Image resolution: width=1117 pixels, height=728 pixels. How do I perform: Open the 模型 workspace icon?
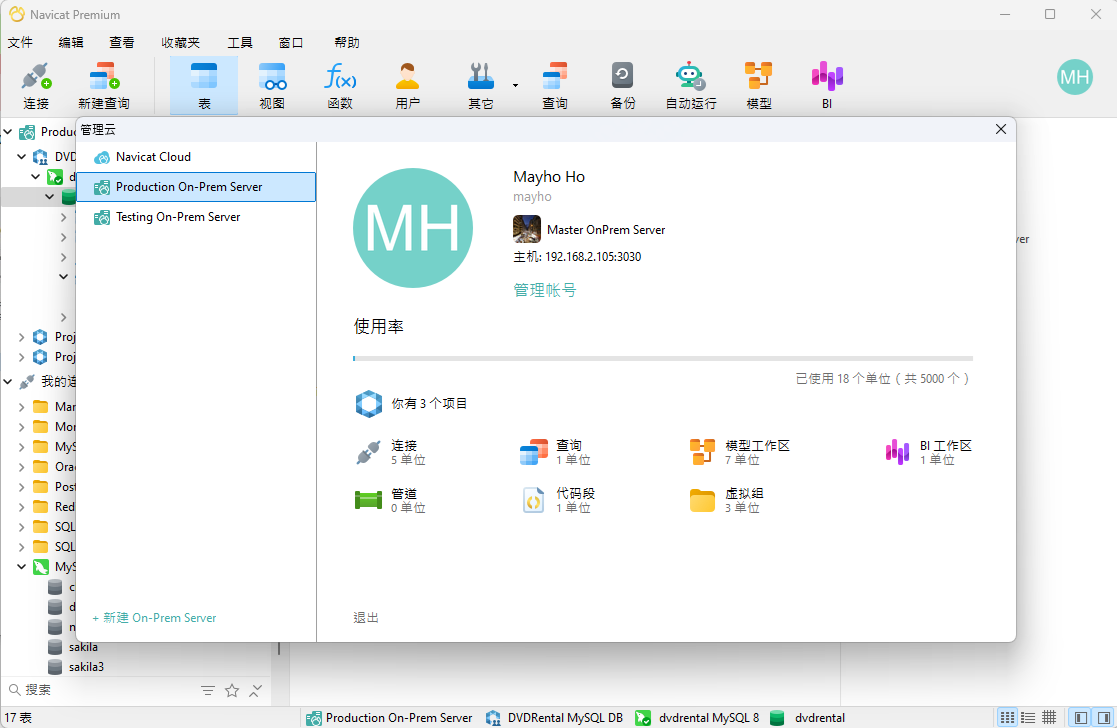757,85
